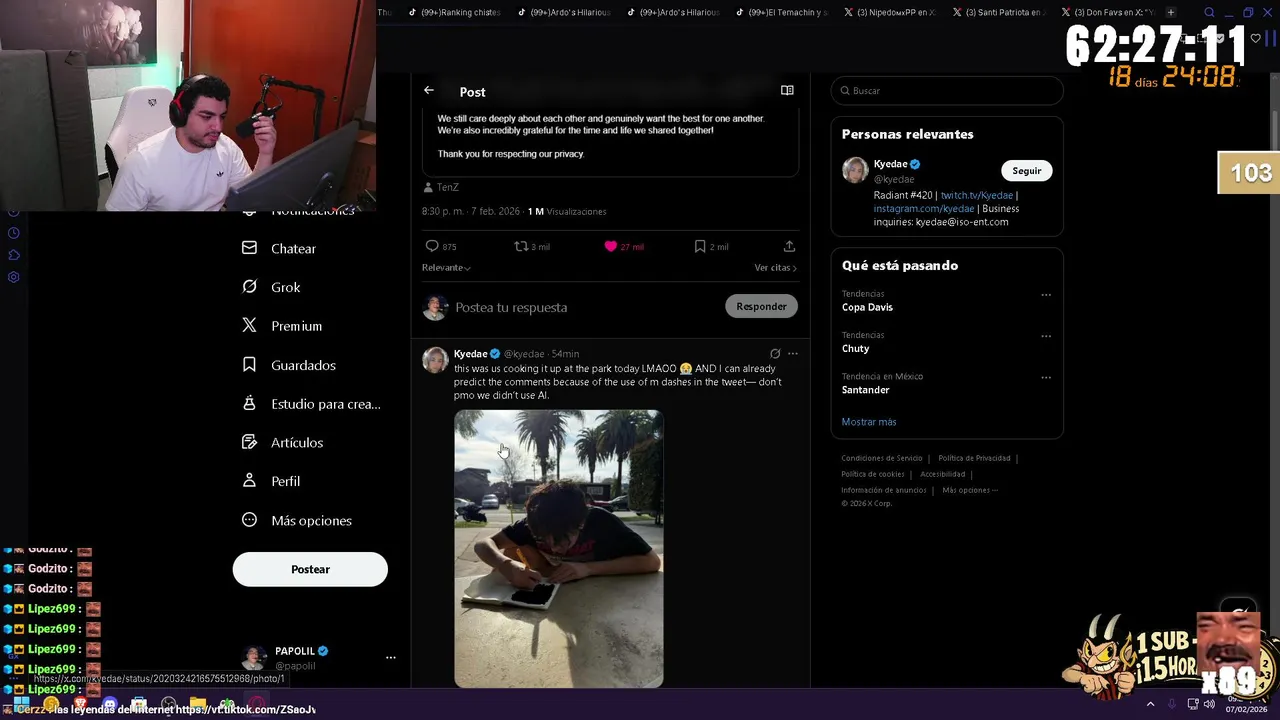Click the repost icon showing 3 mil
The width and height of the screenshot is (1280, 720).
coord(521,246)
